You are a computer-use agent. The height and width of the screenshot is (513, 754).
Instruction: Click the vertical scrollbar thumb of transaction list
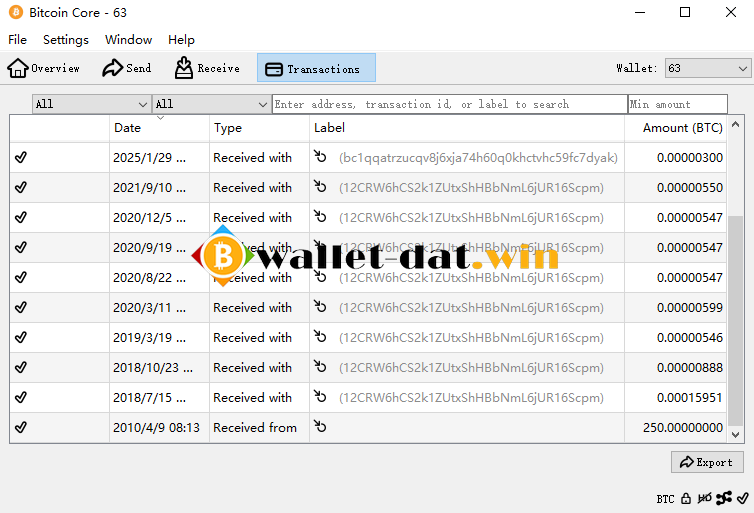[735, 321]
